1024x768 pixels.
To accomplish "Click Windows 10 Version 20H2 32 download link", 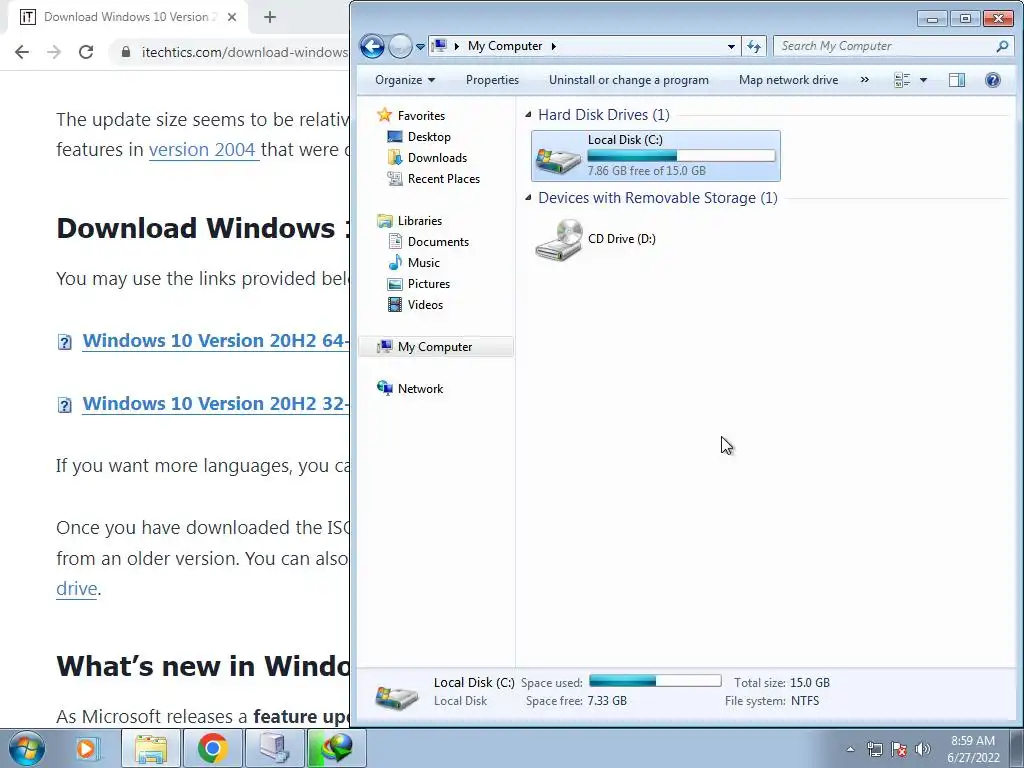I will click(216, 403).
